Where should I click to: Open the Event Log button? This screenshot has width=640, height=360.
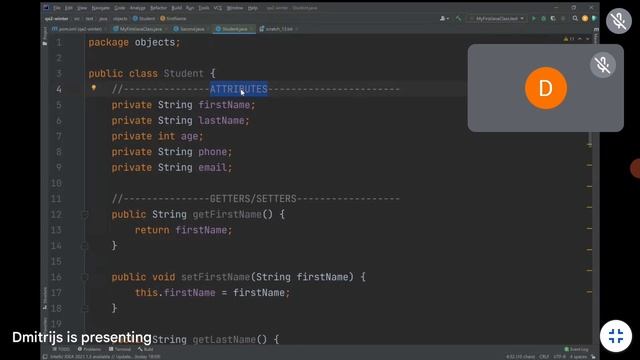click(x=576, y=349)
